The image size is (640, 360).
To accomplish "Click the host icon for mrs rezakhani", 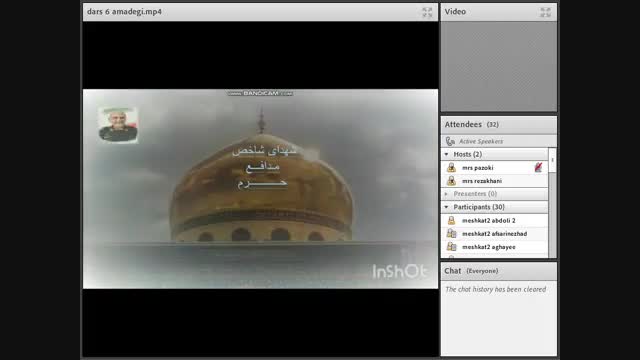I will [x=451, y=180].
